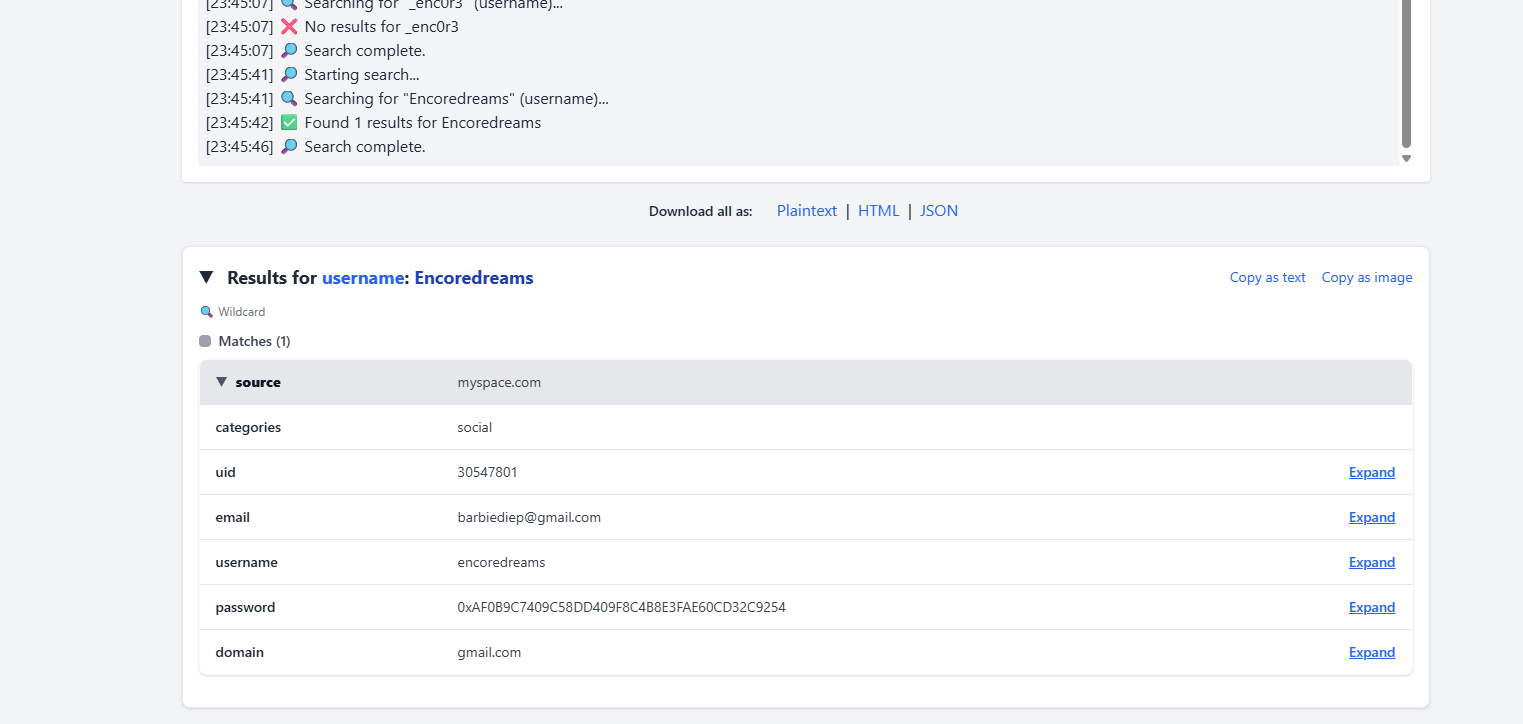Viewport: 1523px width, 724px height.
Task: Click the blue 'username' link in results header
Action: pos(363,278)
